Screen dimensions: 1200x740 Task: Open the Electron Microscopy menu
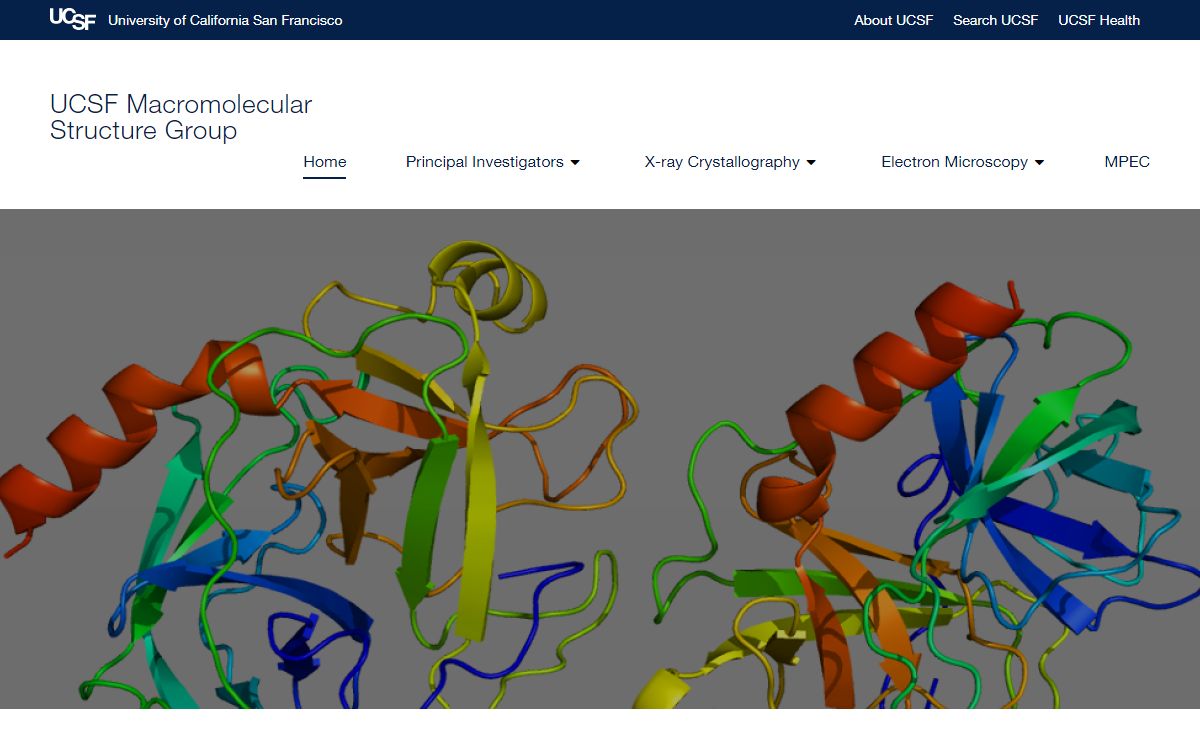coord(954,162)
